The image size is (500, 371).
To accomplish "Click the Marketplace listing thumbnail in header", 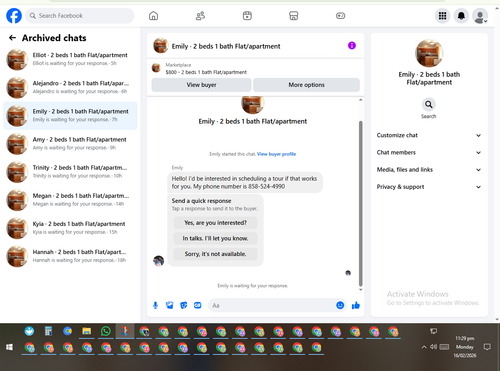I will (x=156, y=68).
